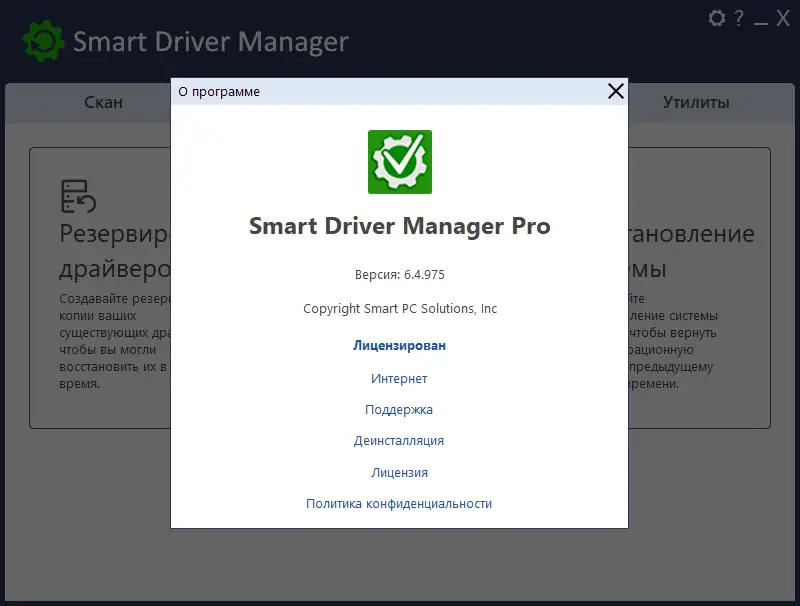Click the green Pro logo inside the About dialog

click(399, 163)
